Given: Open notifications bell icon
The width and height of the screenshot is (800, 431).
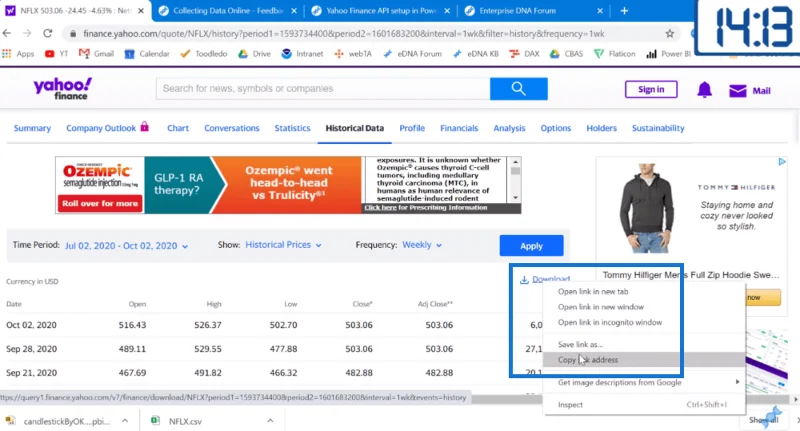Looking at the screenshot, I should 704,90.
